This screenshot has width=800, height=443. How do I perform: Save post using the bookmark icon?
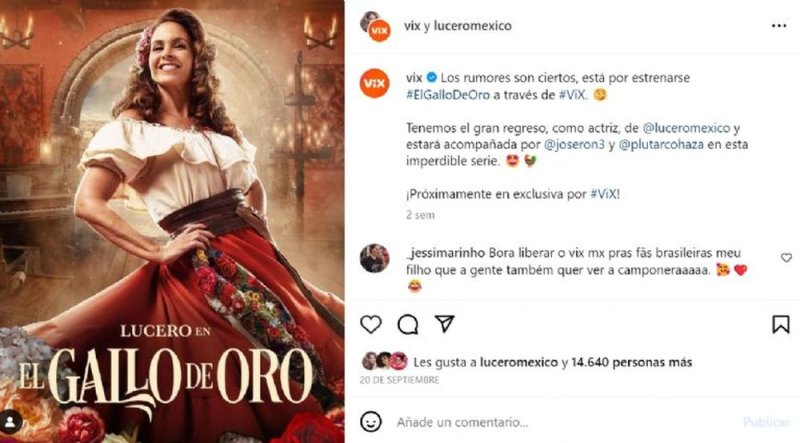tap(781, 324)
